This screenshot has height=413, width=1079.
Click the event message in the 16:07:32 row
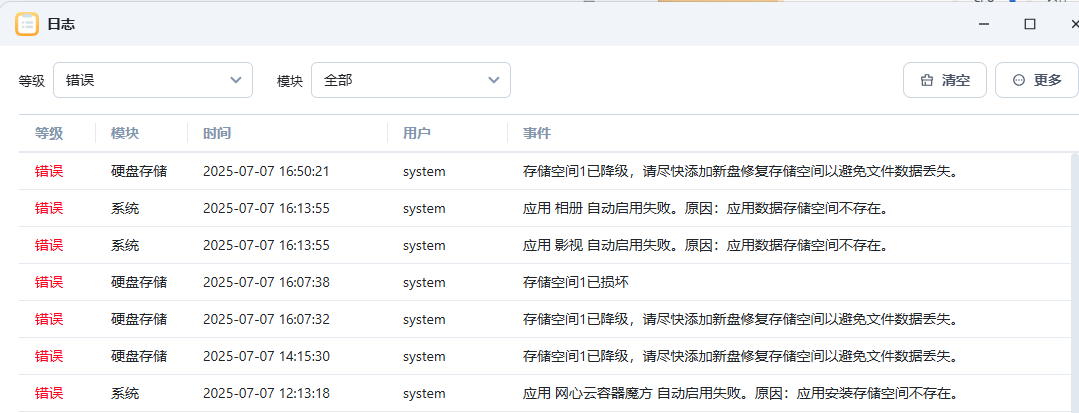(x=741, y=319)
